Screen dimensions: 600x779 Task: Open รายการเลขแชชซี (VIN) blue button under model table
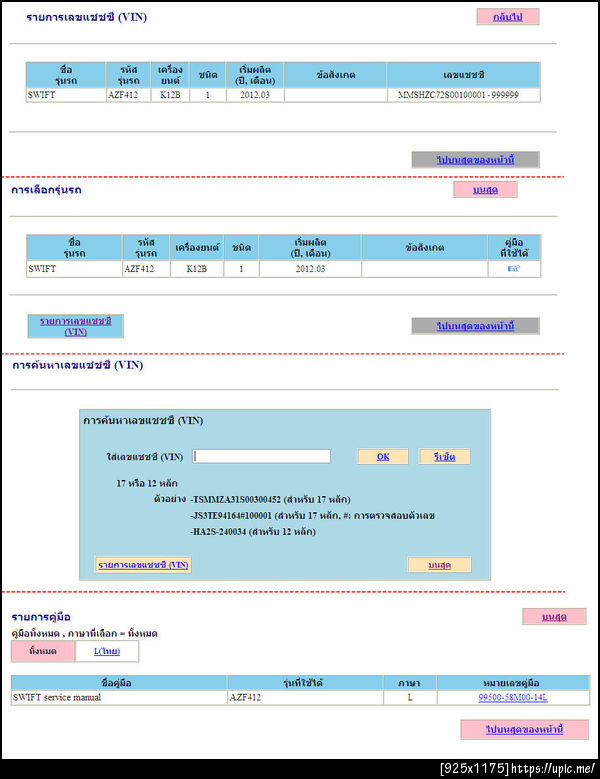pyautogui.click(x=75, y=326)
